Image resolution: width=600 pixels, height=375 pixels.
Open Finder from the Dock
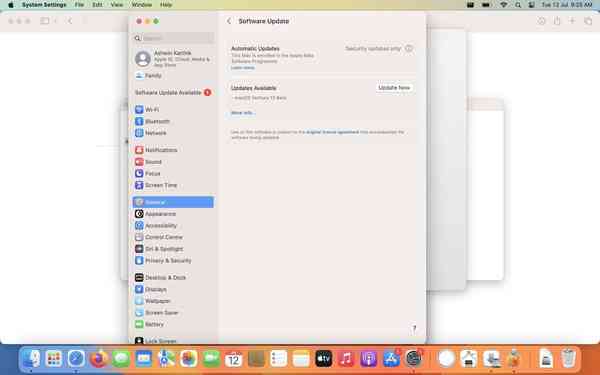point(31,359)
